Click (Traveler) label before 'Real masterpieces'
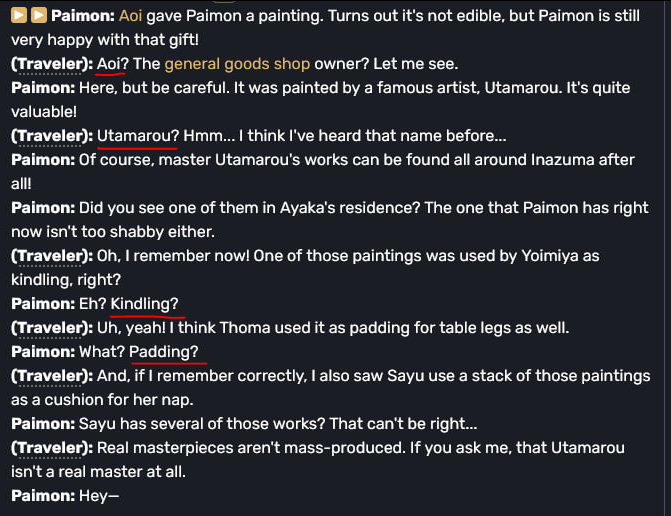 (x=52, y=448)
